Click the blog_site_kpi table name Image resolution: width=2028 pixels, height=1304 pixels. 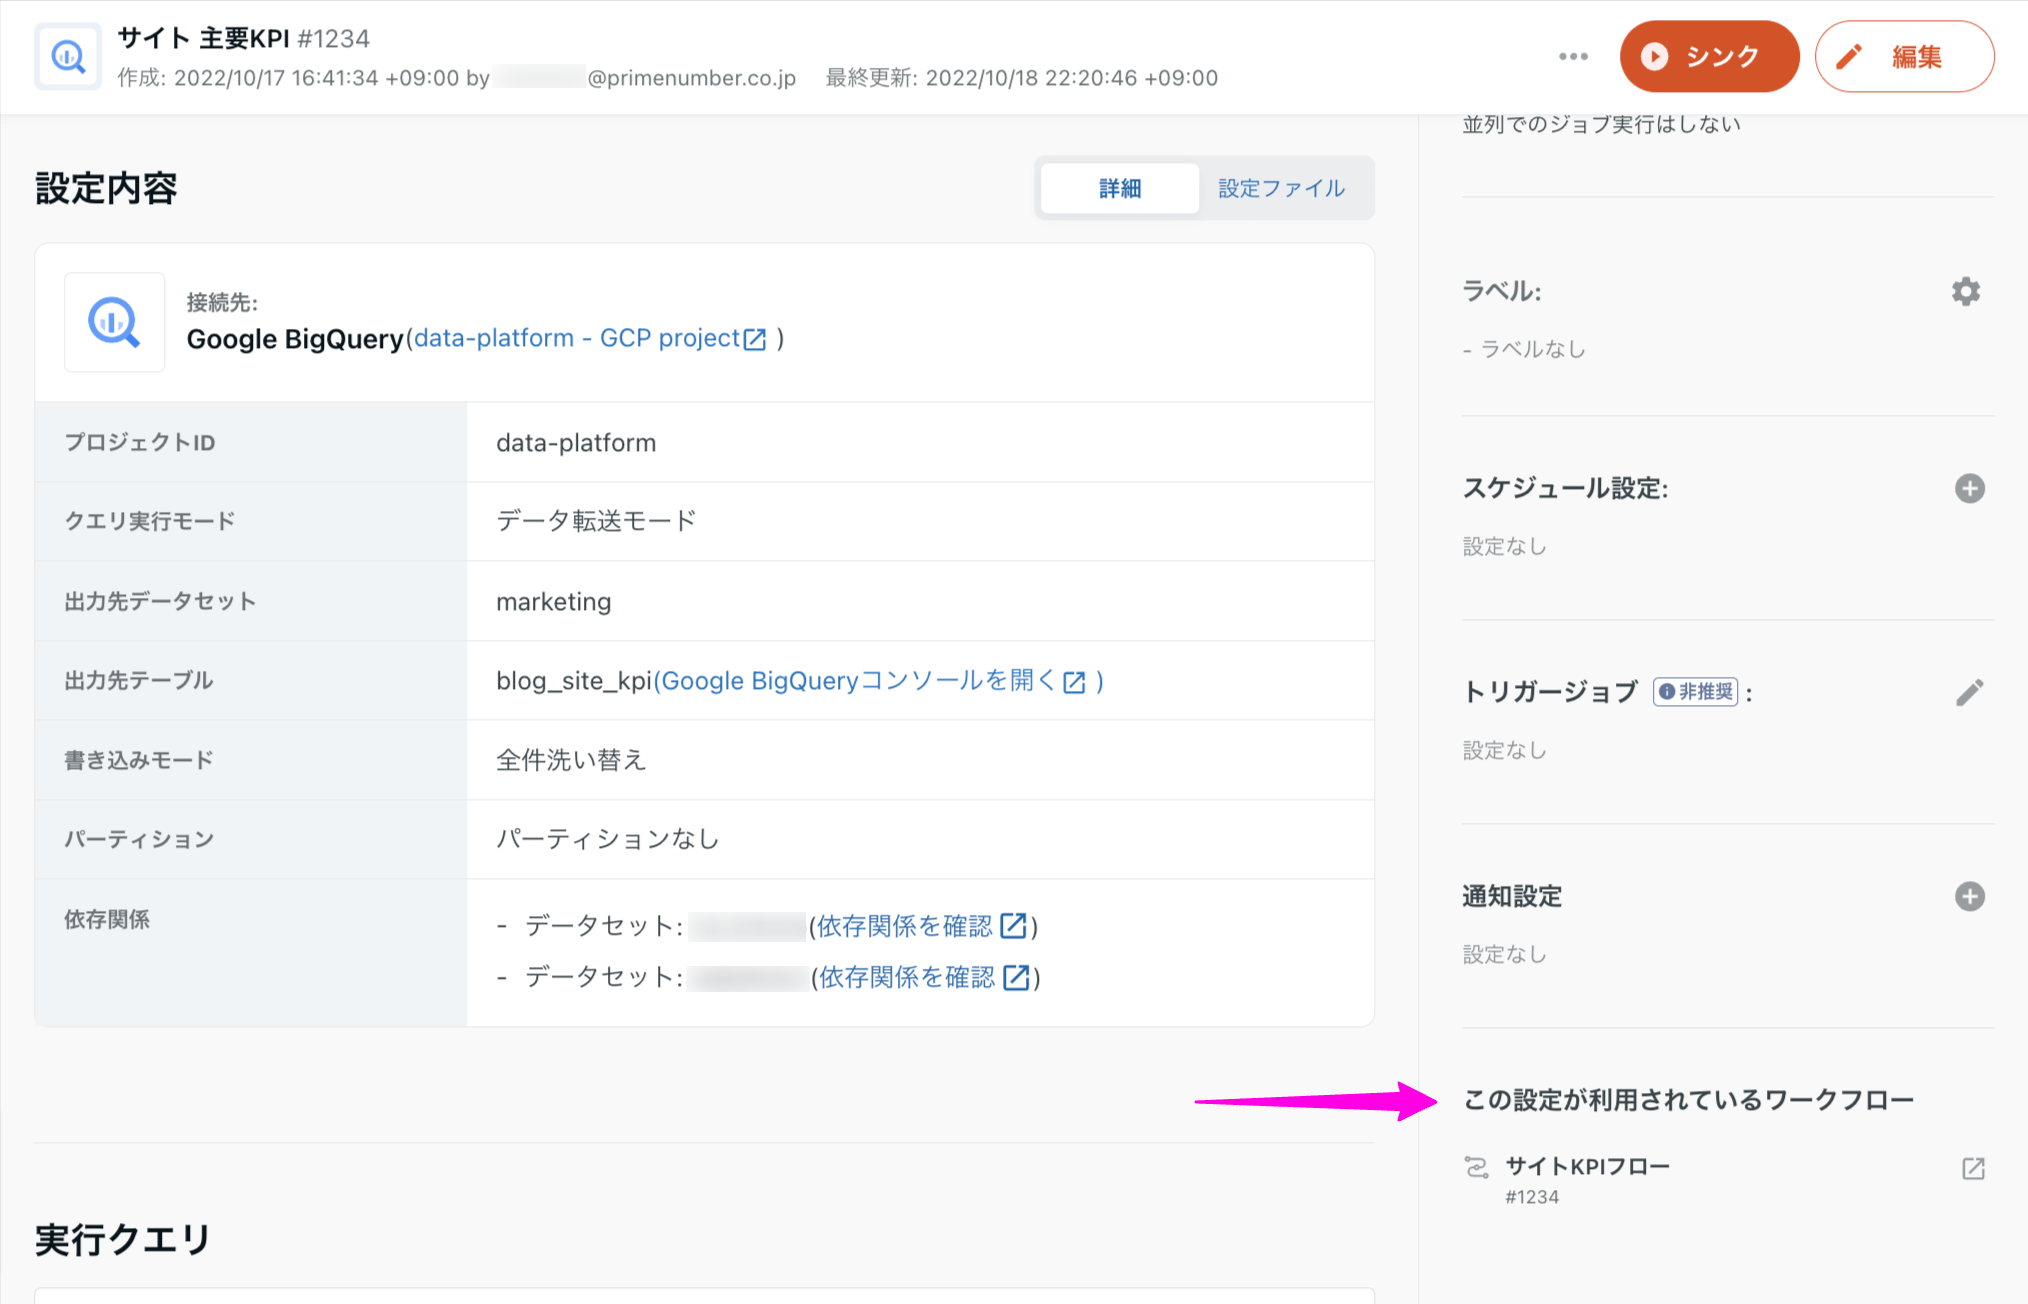click(x=574, y=681)
